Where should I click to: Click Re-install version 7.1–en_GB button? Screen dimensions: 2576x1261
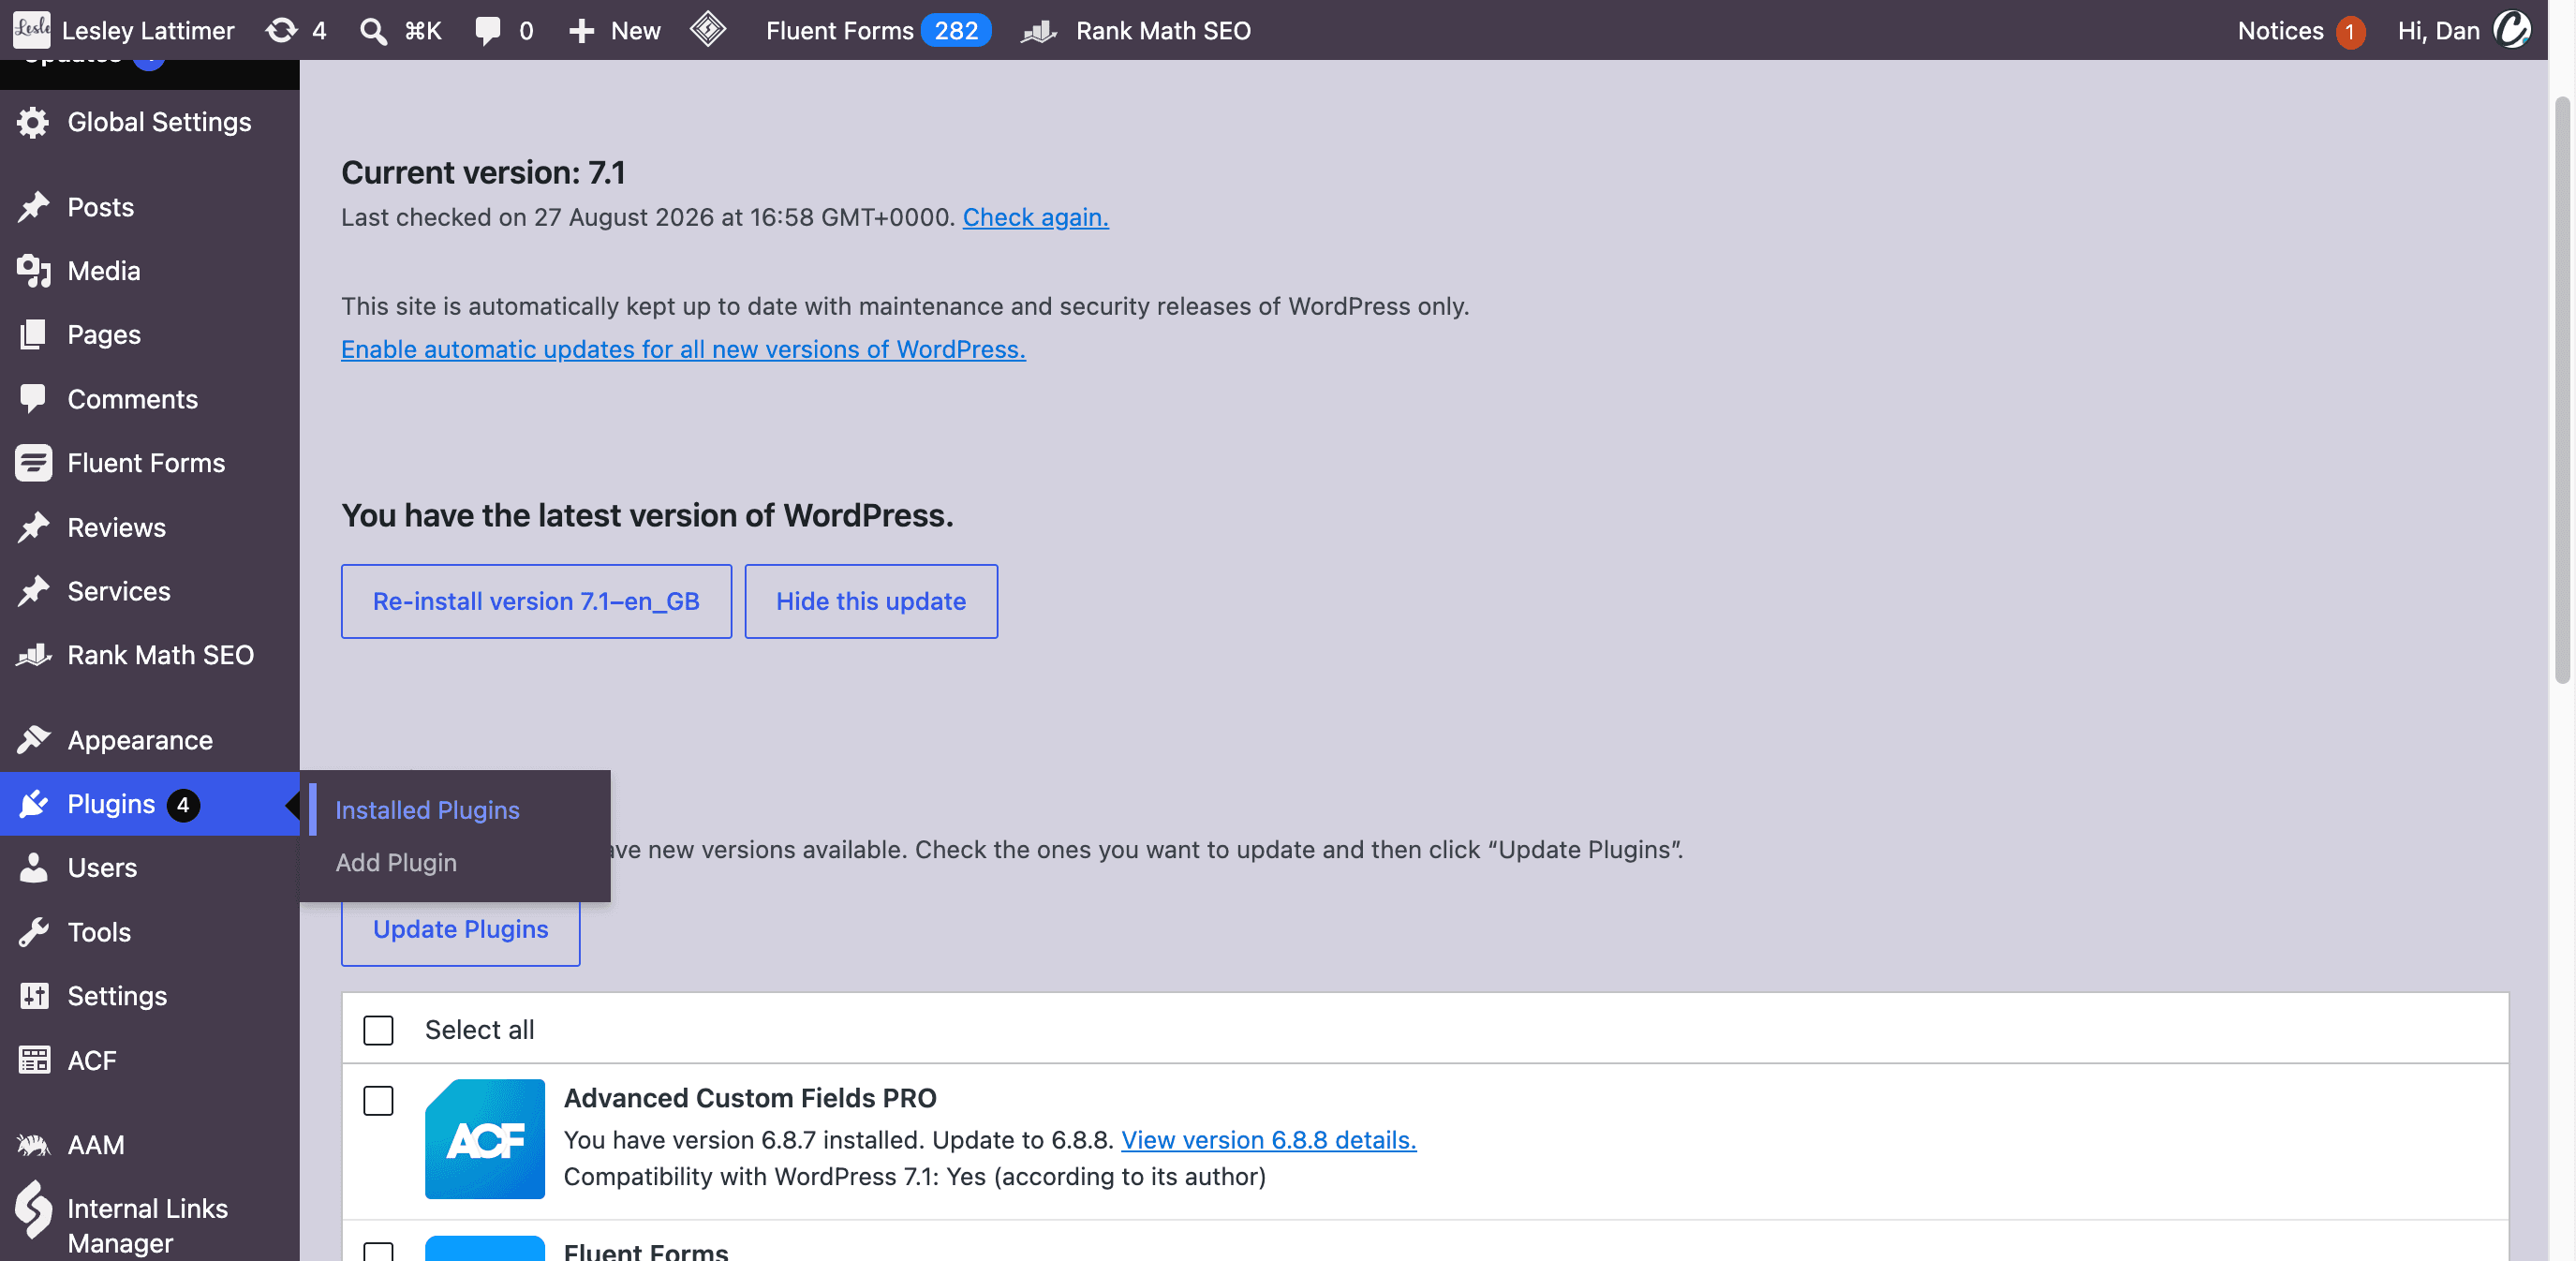coord(536,601)
